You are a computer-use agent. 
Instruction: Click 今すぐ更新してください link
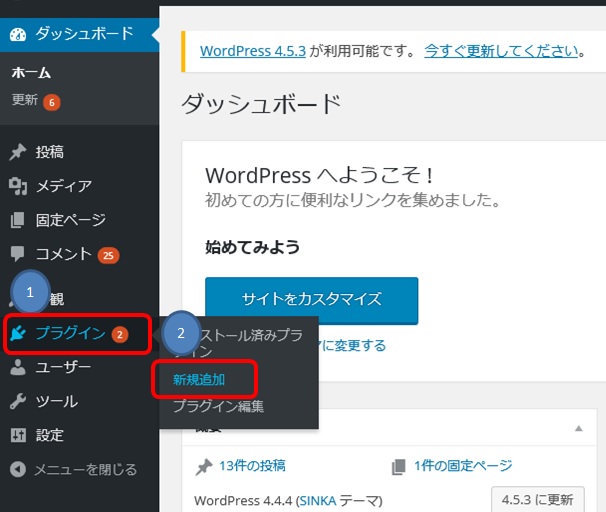pyautogui.click(x=501, y=51)
